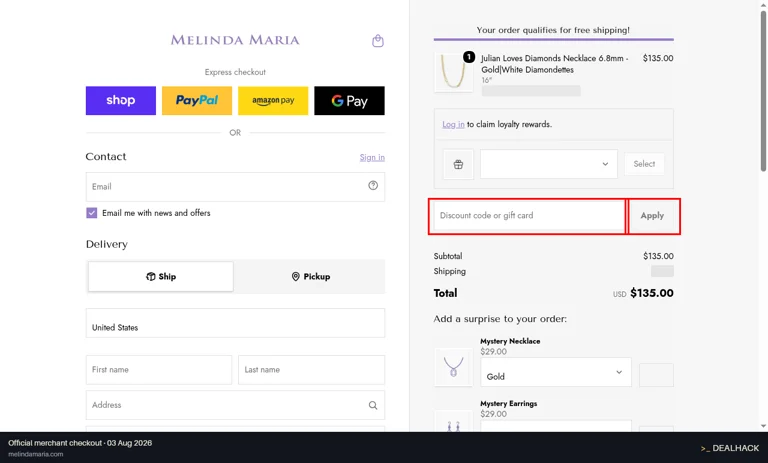Focus the Address input field

pos(235,405)
